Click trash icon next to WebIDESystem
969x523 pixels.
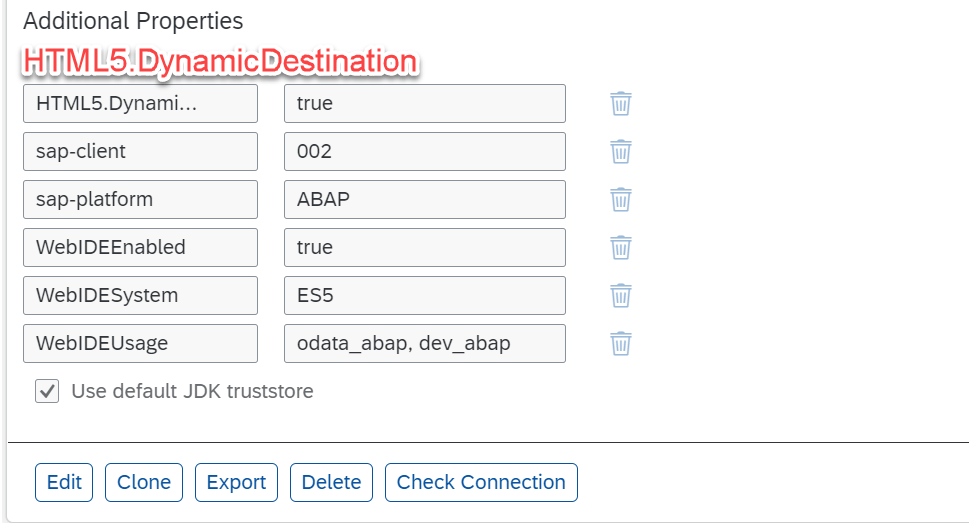pyautogui.click(x=621, y=295)
